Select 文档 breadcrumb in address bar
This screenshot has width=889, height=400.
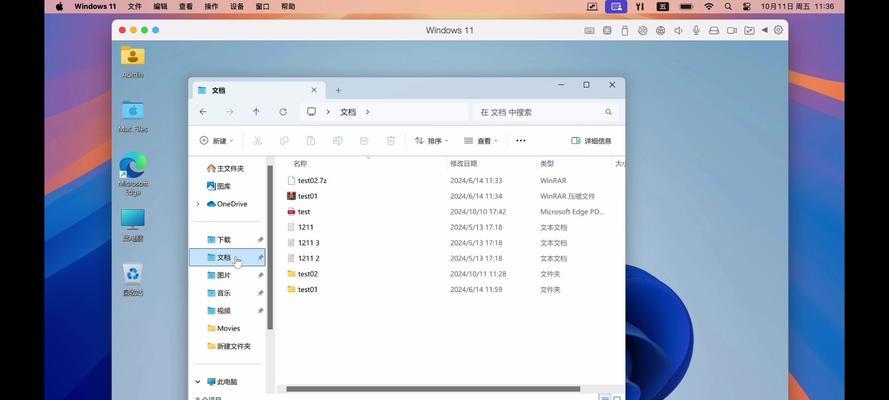click(x=348, y=112)
